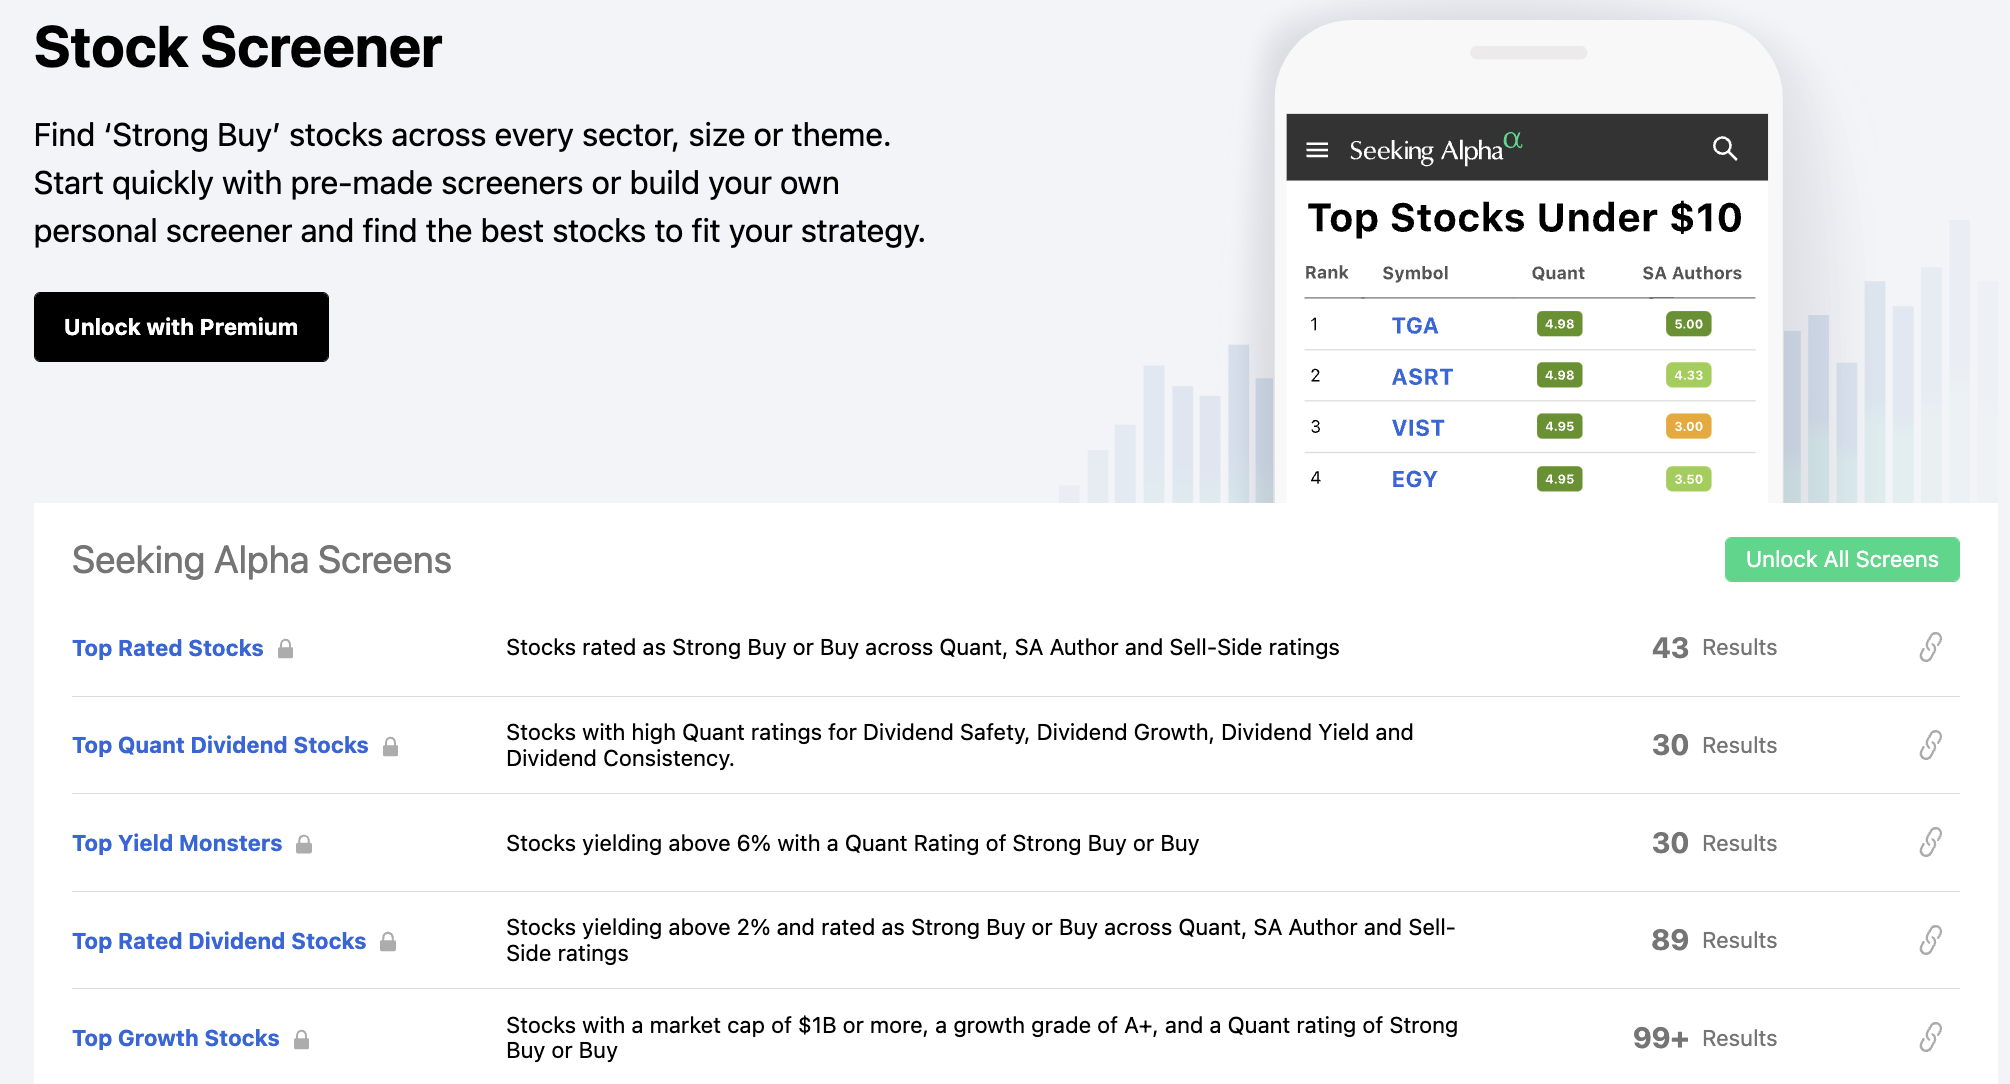Select the TGA ticker symbol link

(1414, 325)
